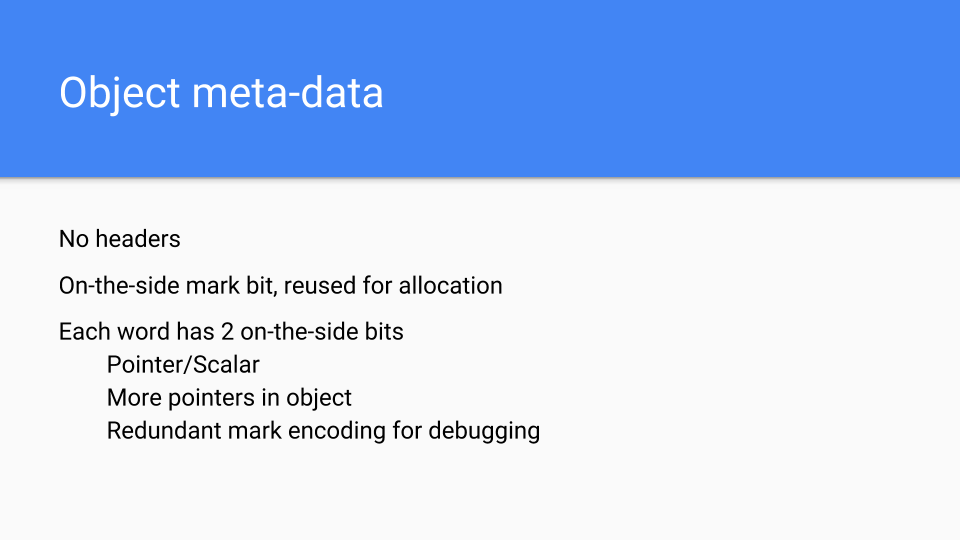Click the "Object meta-data" slide title
Screen dimensions: 960x540
tap(221, 93)
